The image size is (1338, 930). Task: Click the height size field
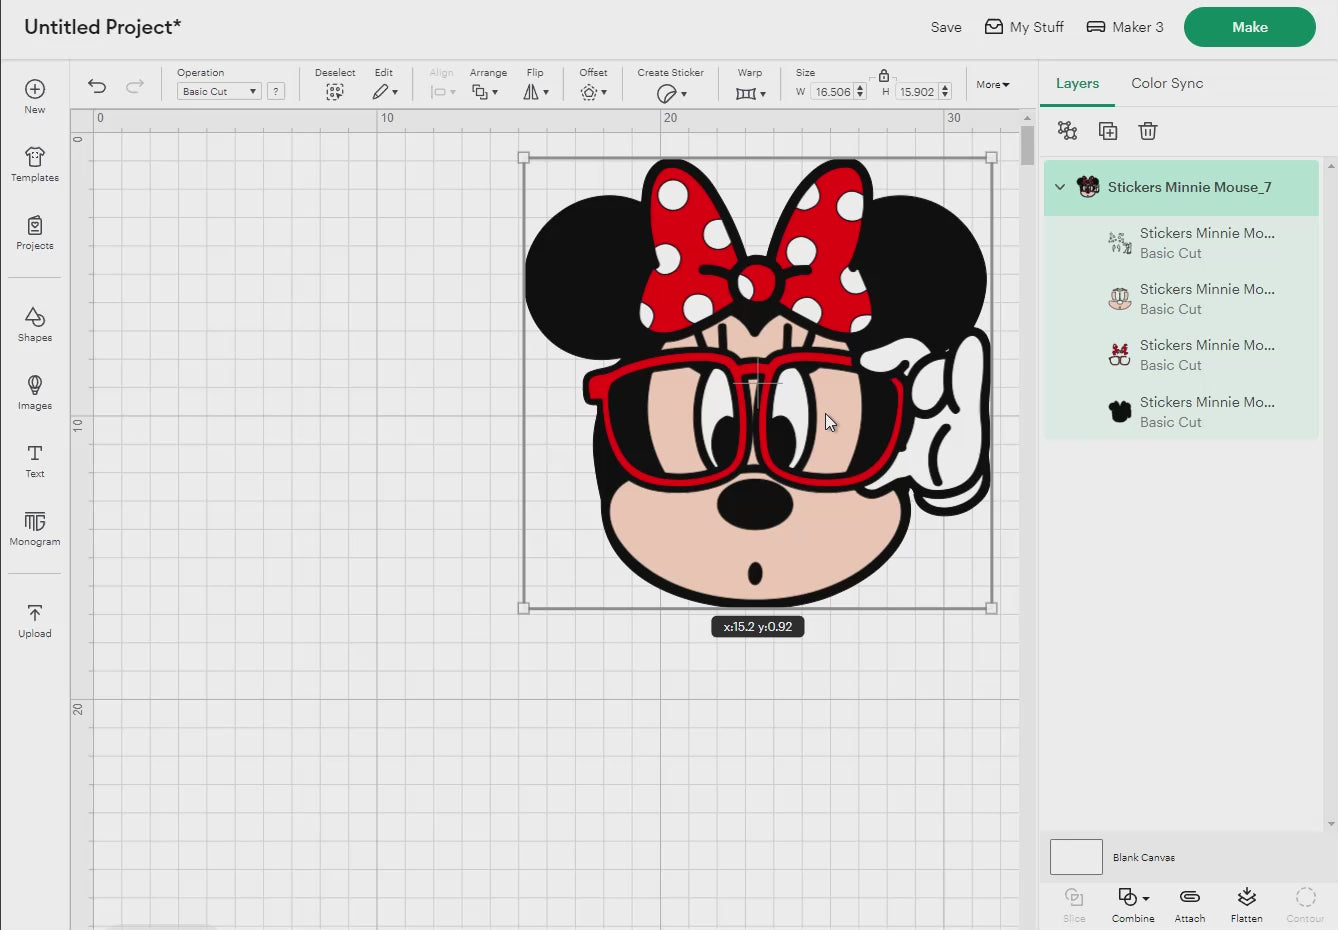pos(916,92)
